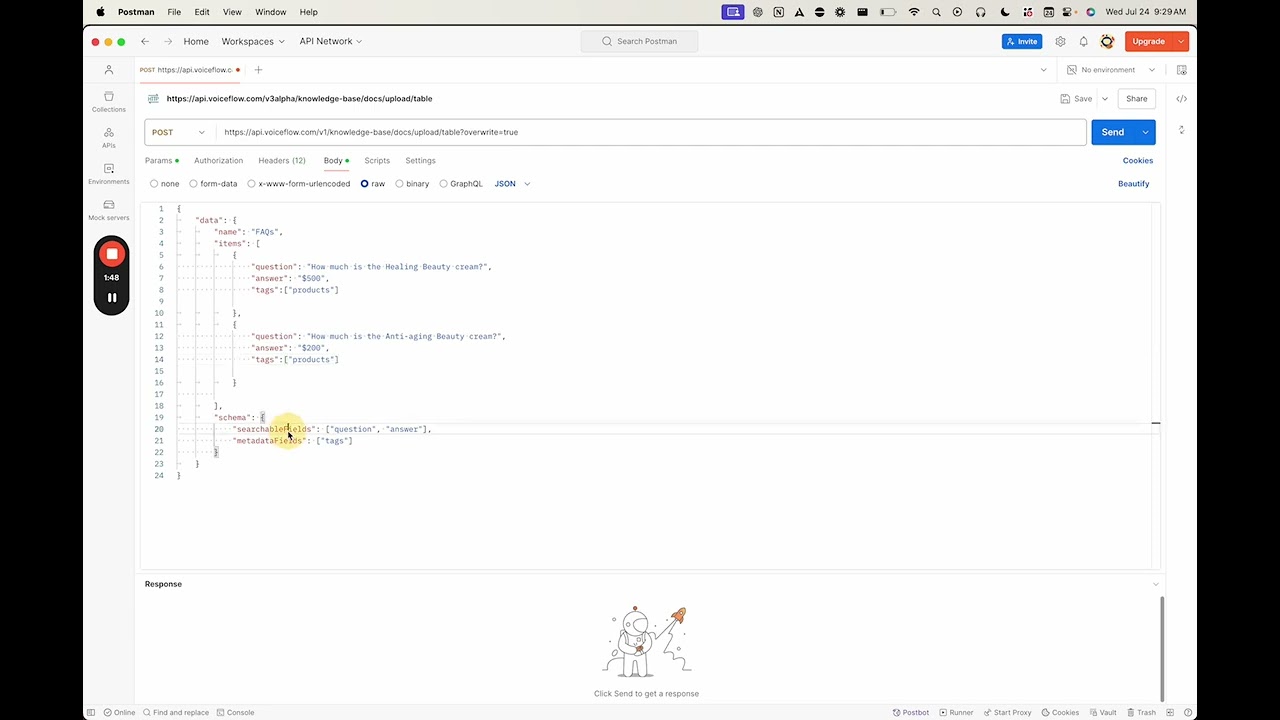Open Trash in the status bar

pyautogui.click(x=1141, y=712)
